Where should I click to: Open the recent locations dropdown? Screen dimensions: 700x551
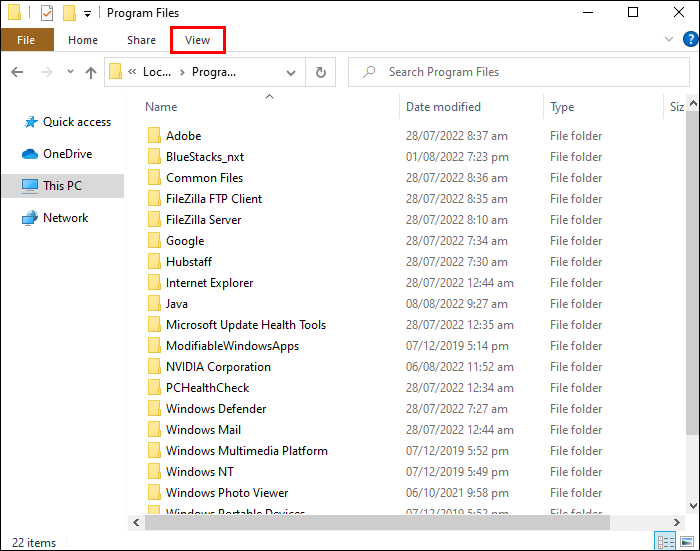[70, 71]
